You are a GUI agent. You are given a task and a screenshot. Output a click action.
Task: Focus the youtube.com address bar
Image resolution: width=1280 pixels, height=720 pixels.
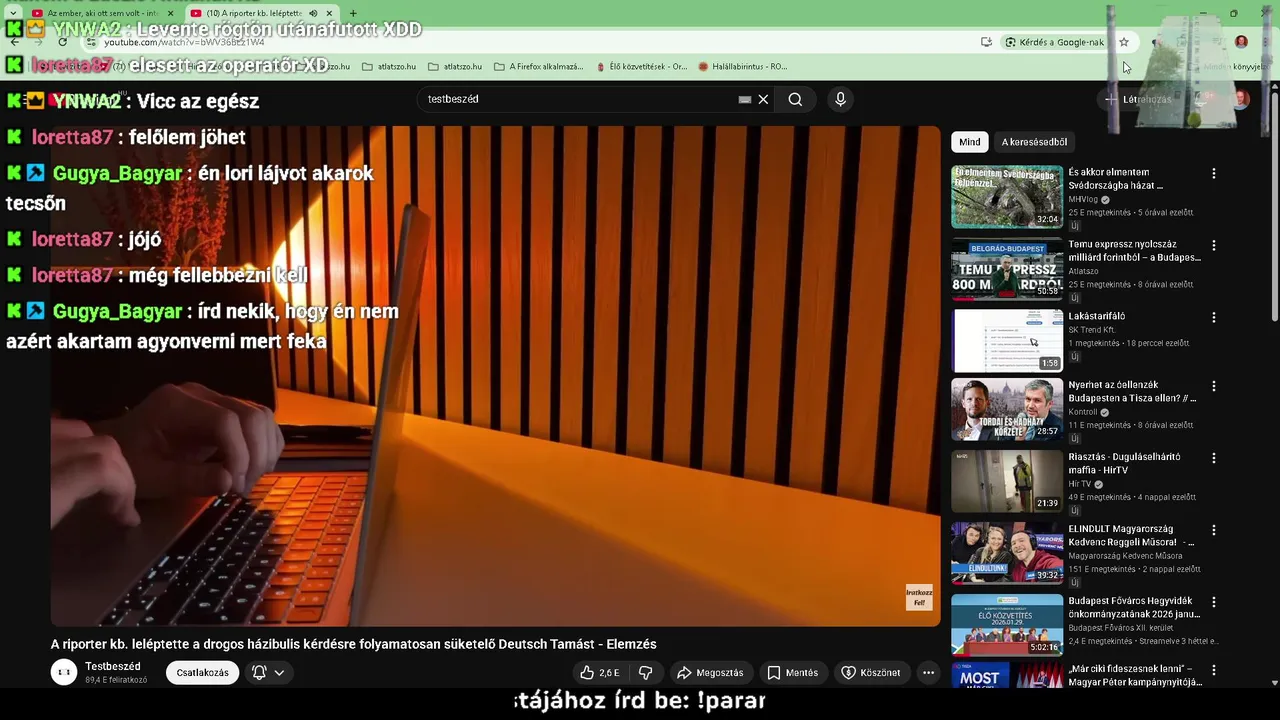(530, 42)
